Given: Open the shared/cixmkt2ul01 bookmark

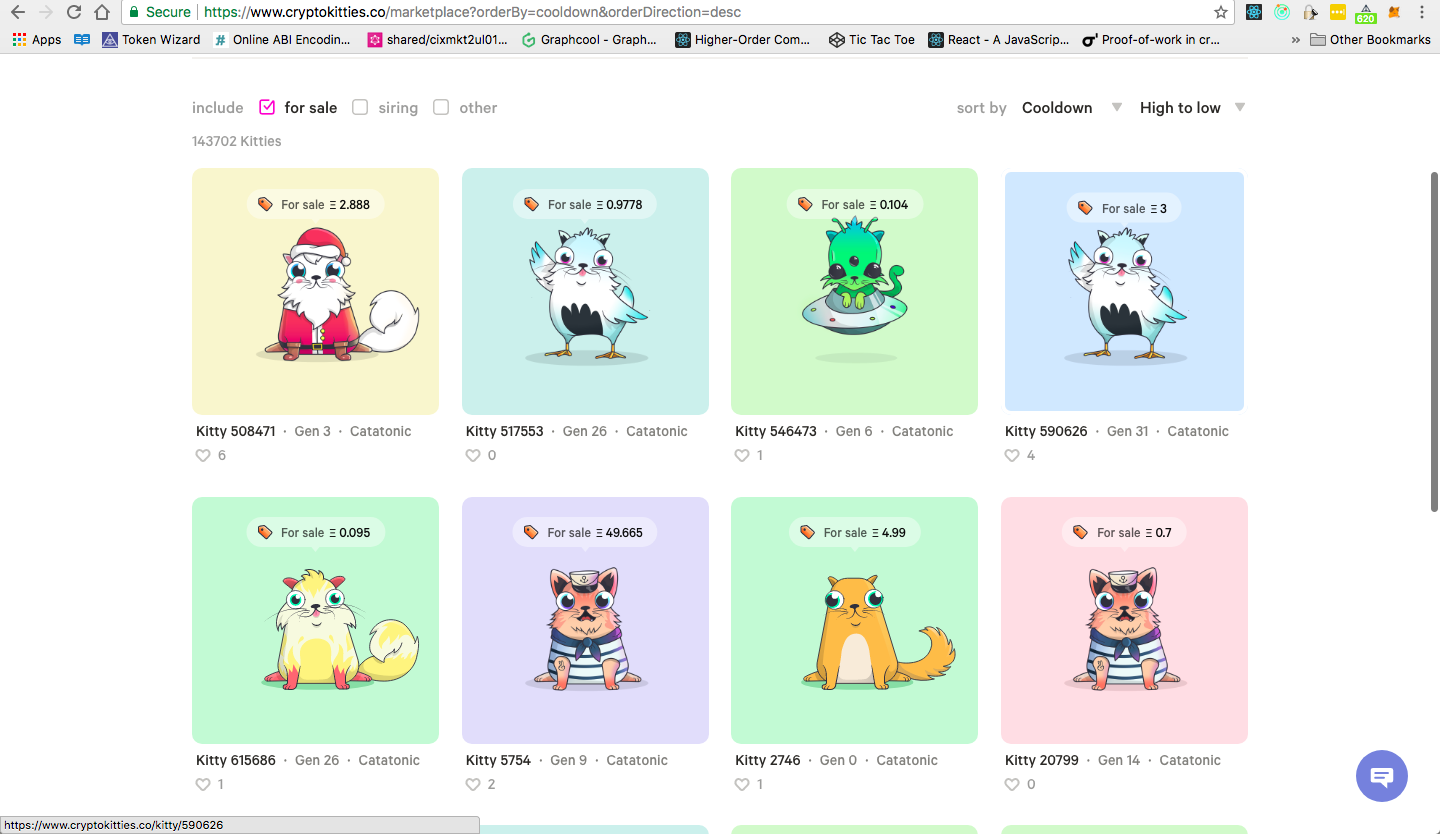Looking at the screenshot, I should 438,40.
